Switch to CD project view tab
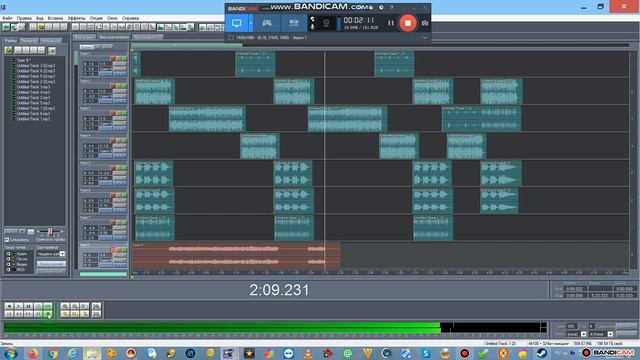Image resolution: width=640 pixels, height=360 pixels. [148, 37]
